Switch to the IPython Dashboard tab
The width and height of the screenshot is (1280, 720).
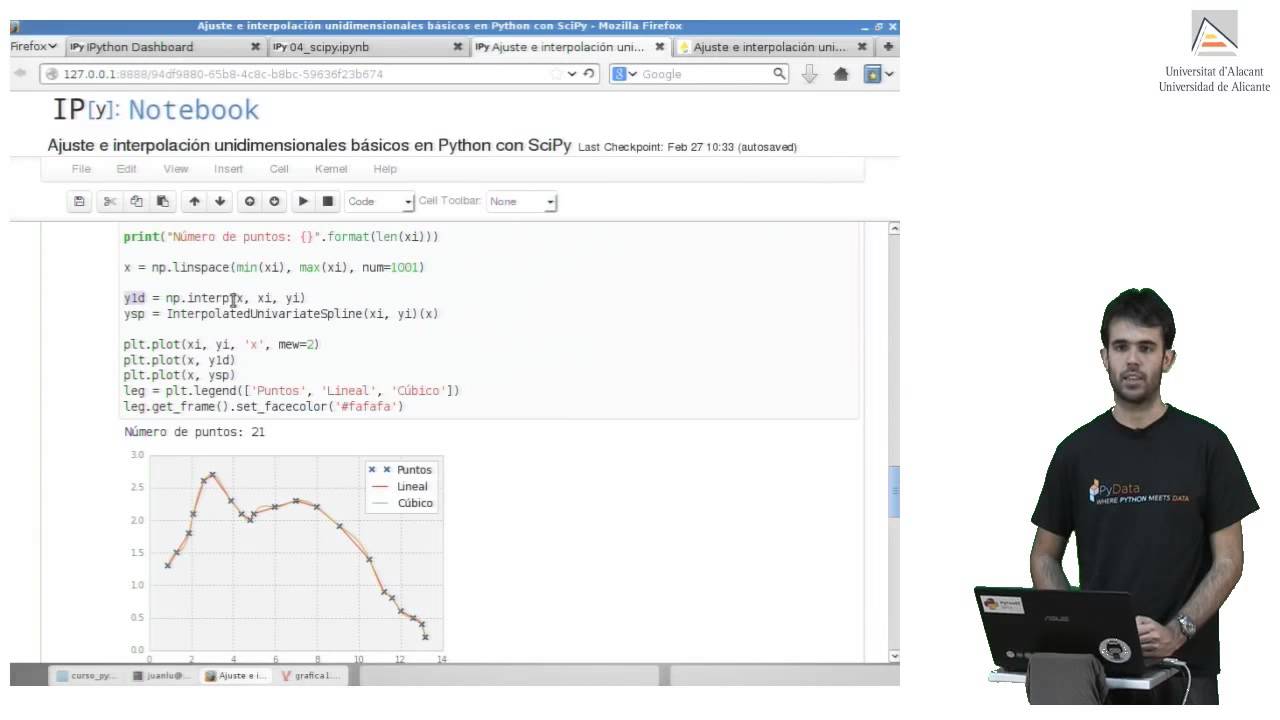point(165,47)
